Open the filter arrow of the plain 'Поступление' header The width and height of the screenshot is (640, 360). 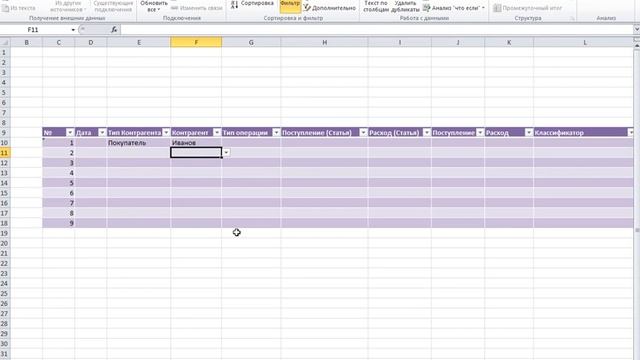[x=480, y=133]
